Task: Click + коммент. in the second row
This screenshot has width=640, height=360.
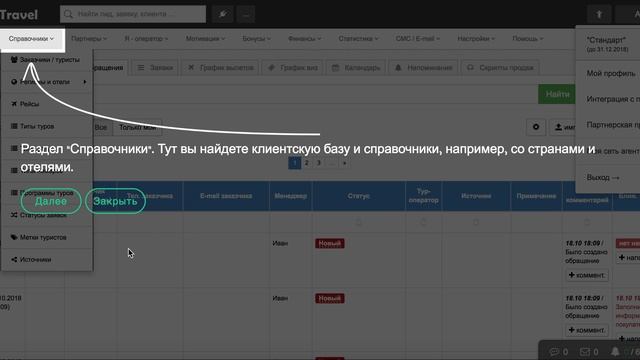Action: pyautogui.click(x=587, y=330)
